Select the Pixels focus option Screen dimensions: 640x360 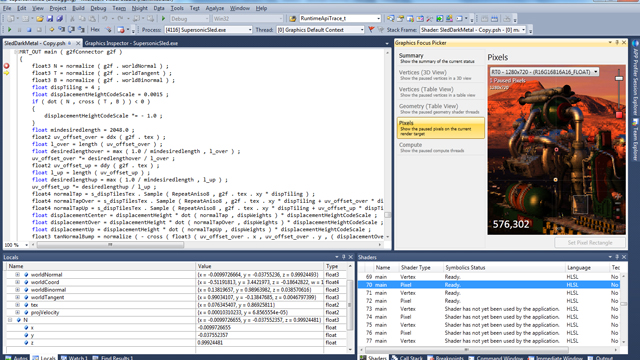(x=440, y=128)
